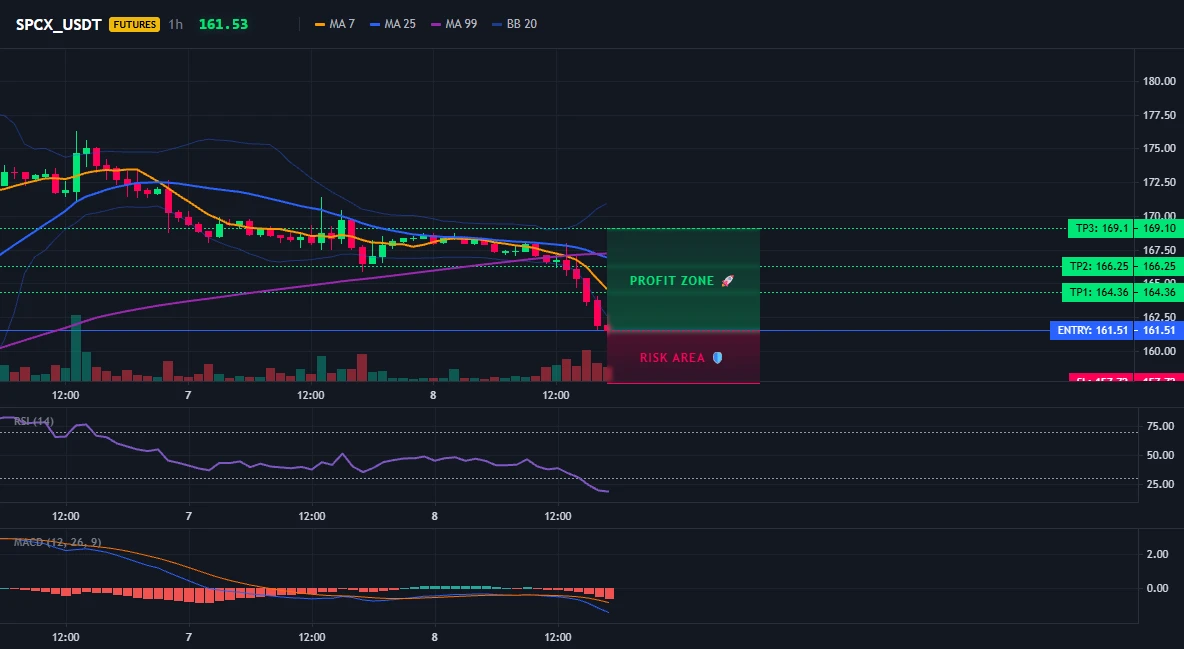Click the 25.00 level on the RSI axis
Screen dimensions: 1184x649
click(1161, 484)
